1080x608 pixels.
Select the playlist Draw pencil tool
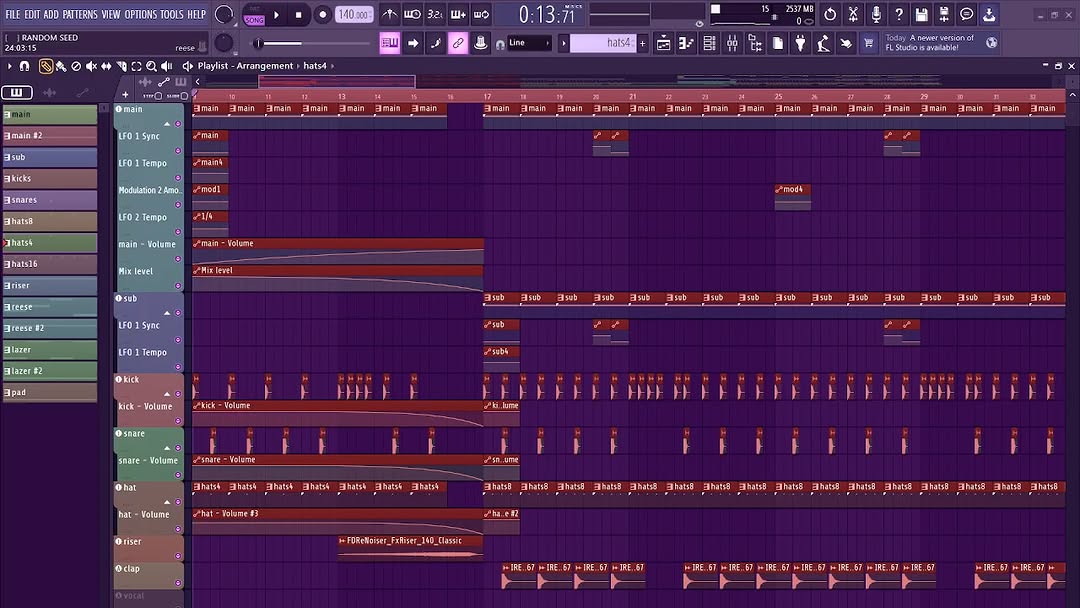(x=45, y=66)
